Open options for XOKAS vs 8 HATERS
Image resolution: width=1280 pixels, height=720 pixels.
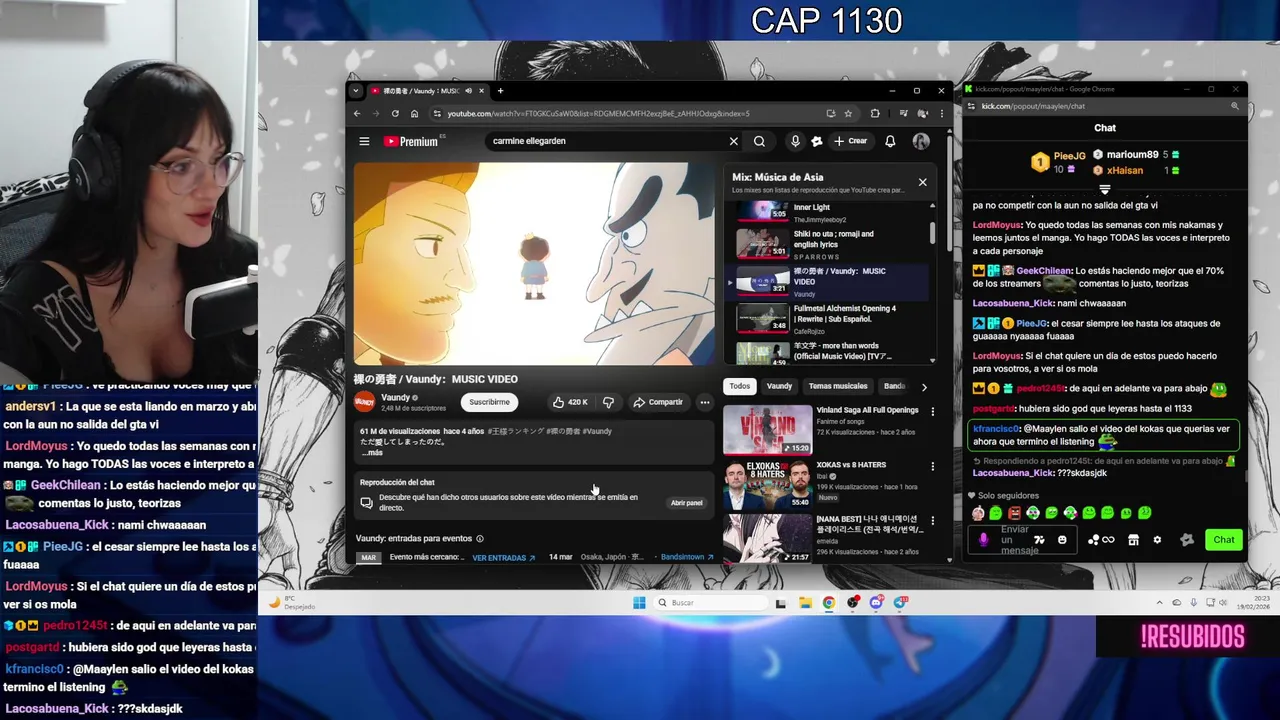coord(933,466)
